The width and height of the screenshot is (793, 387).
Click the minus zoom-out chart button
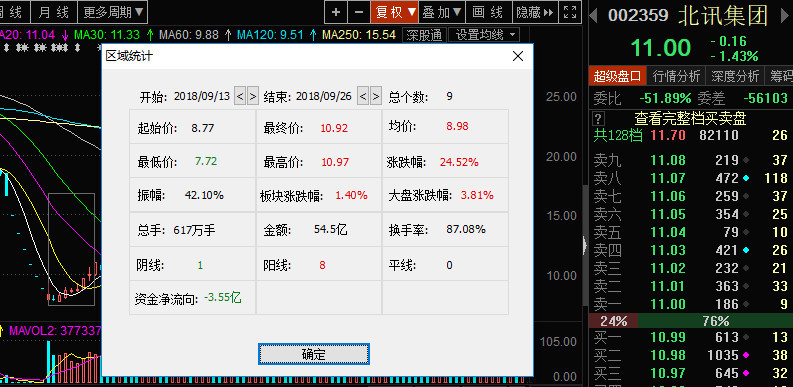coord(359,12)
